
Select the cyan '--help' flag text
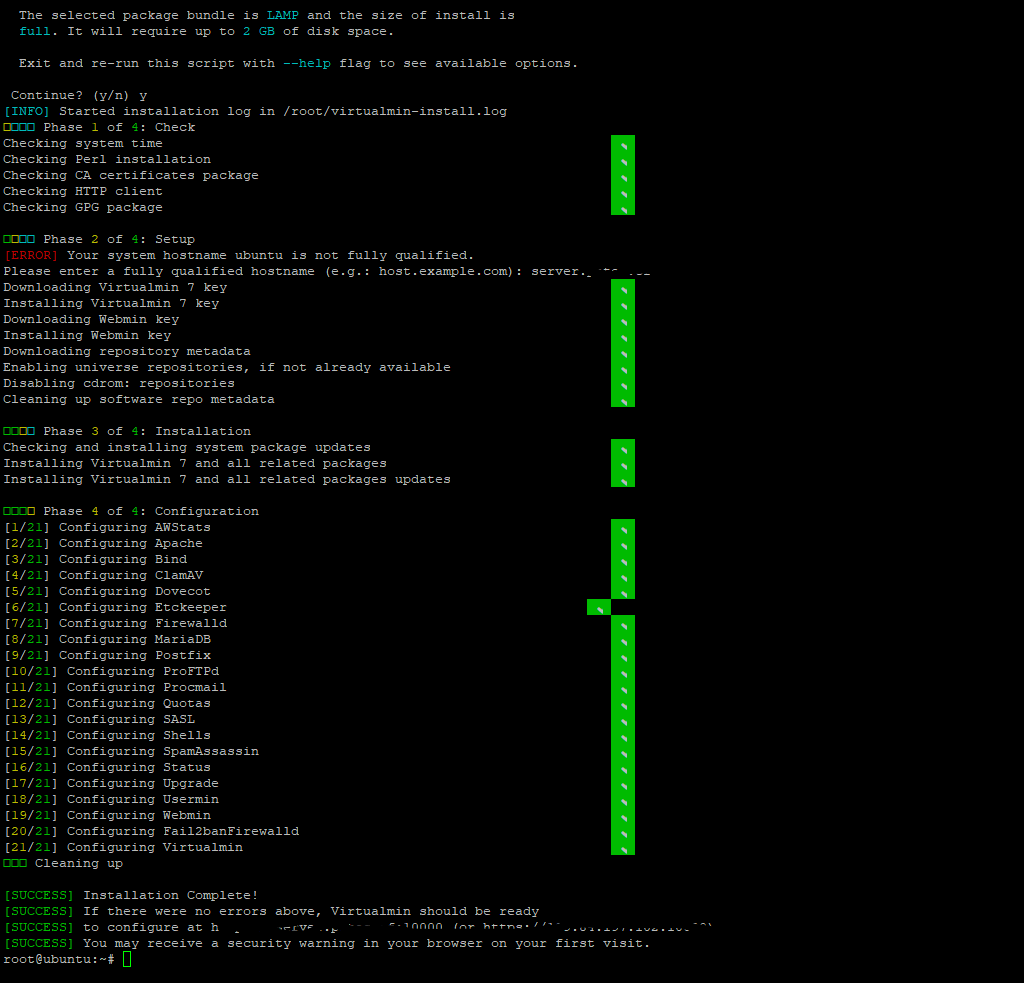click(307, 63)
